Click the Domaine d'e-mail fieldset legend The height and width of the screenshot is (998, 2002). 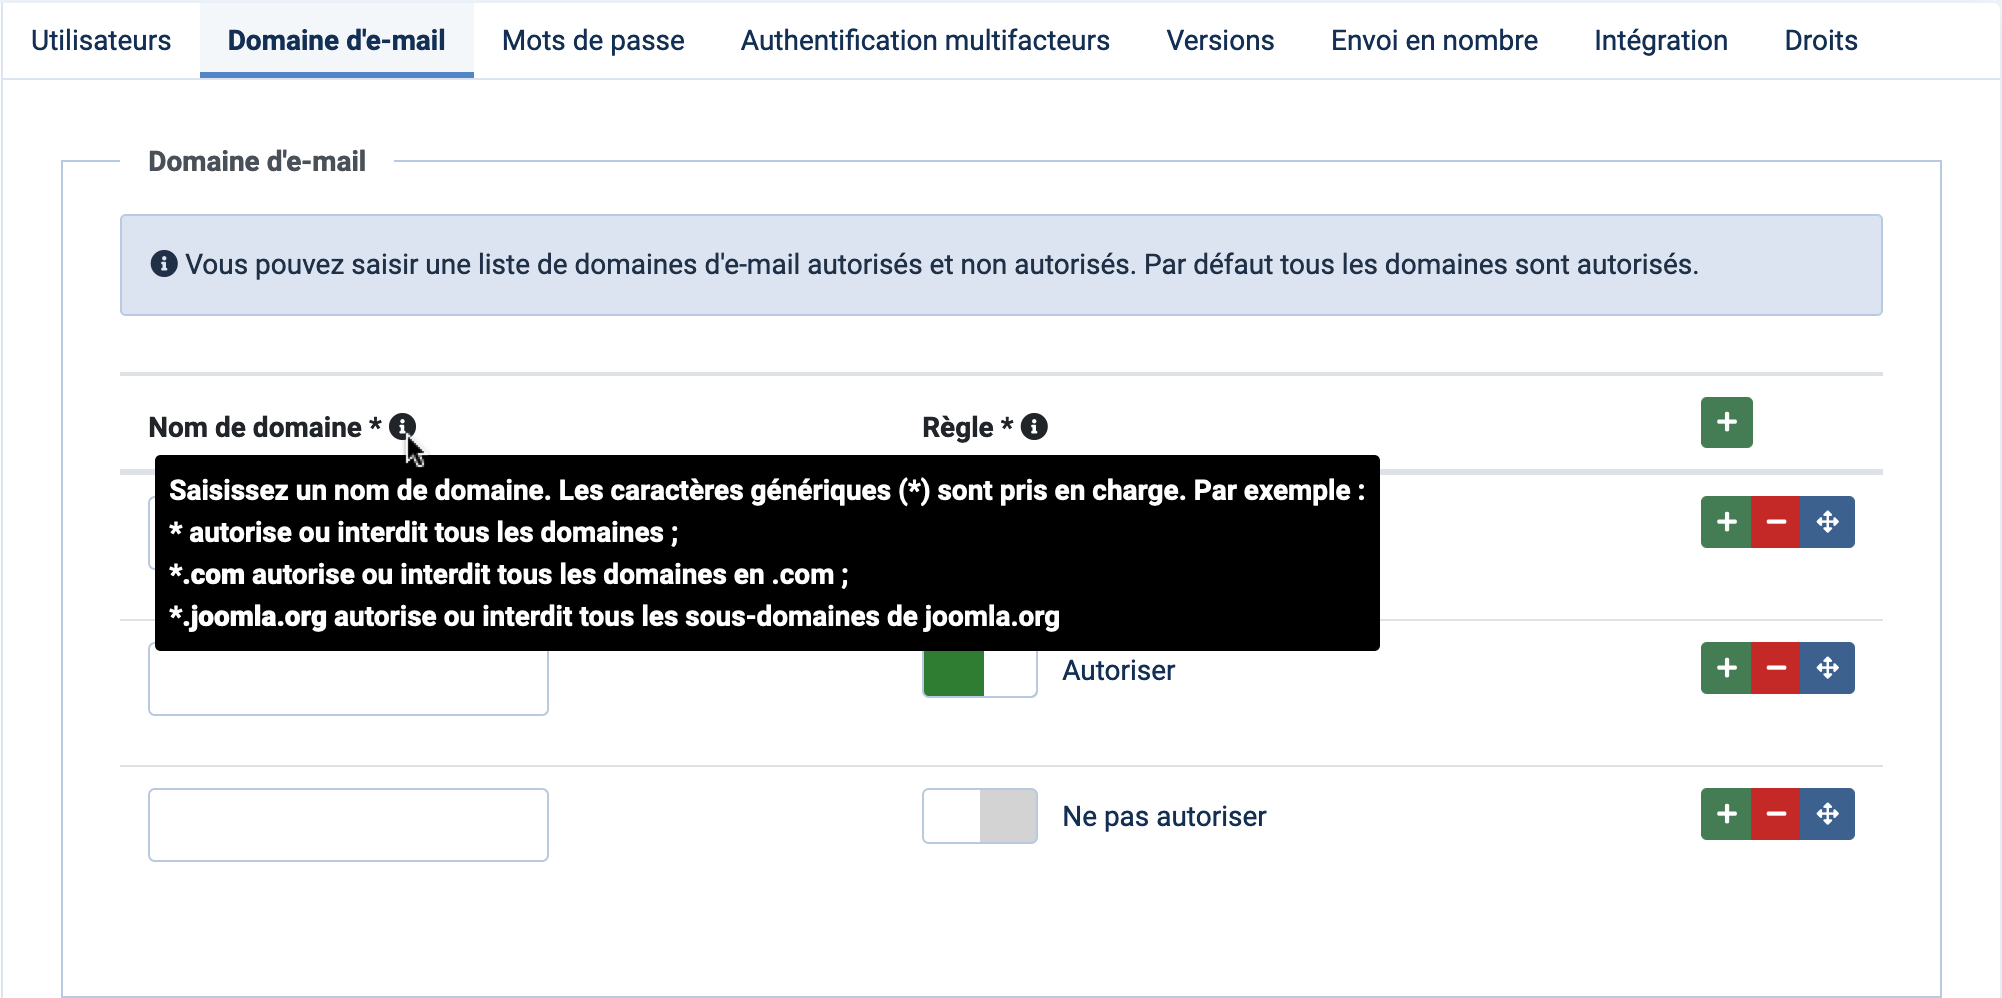point(257,161)
